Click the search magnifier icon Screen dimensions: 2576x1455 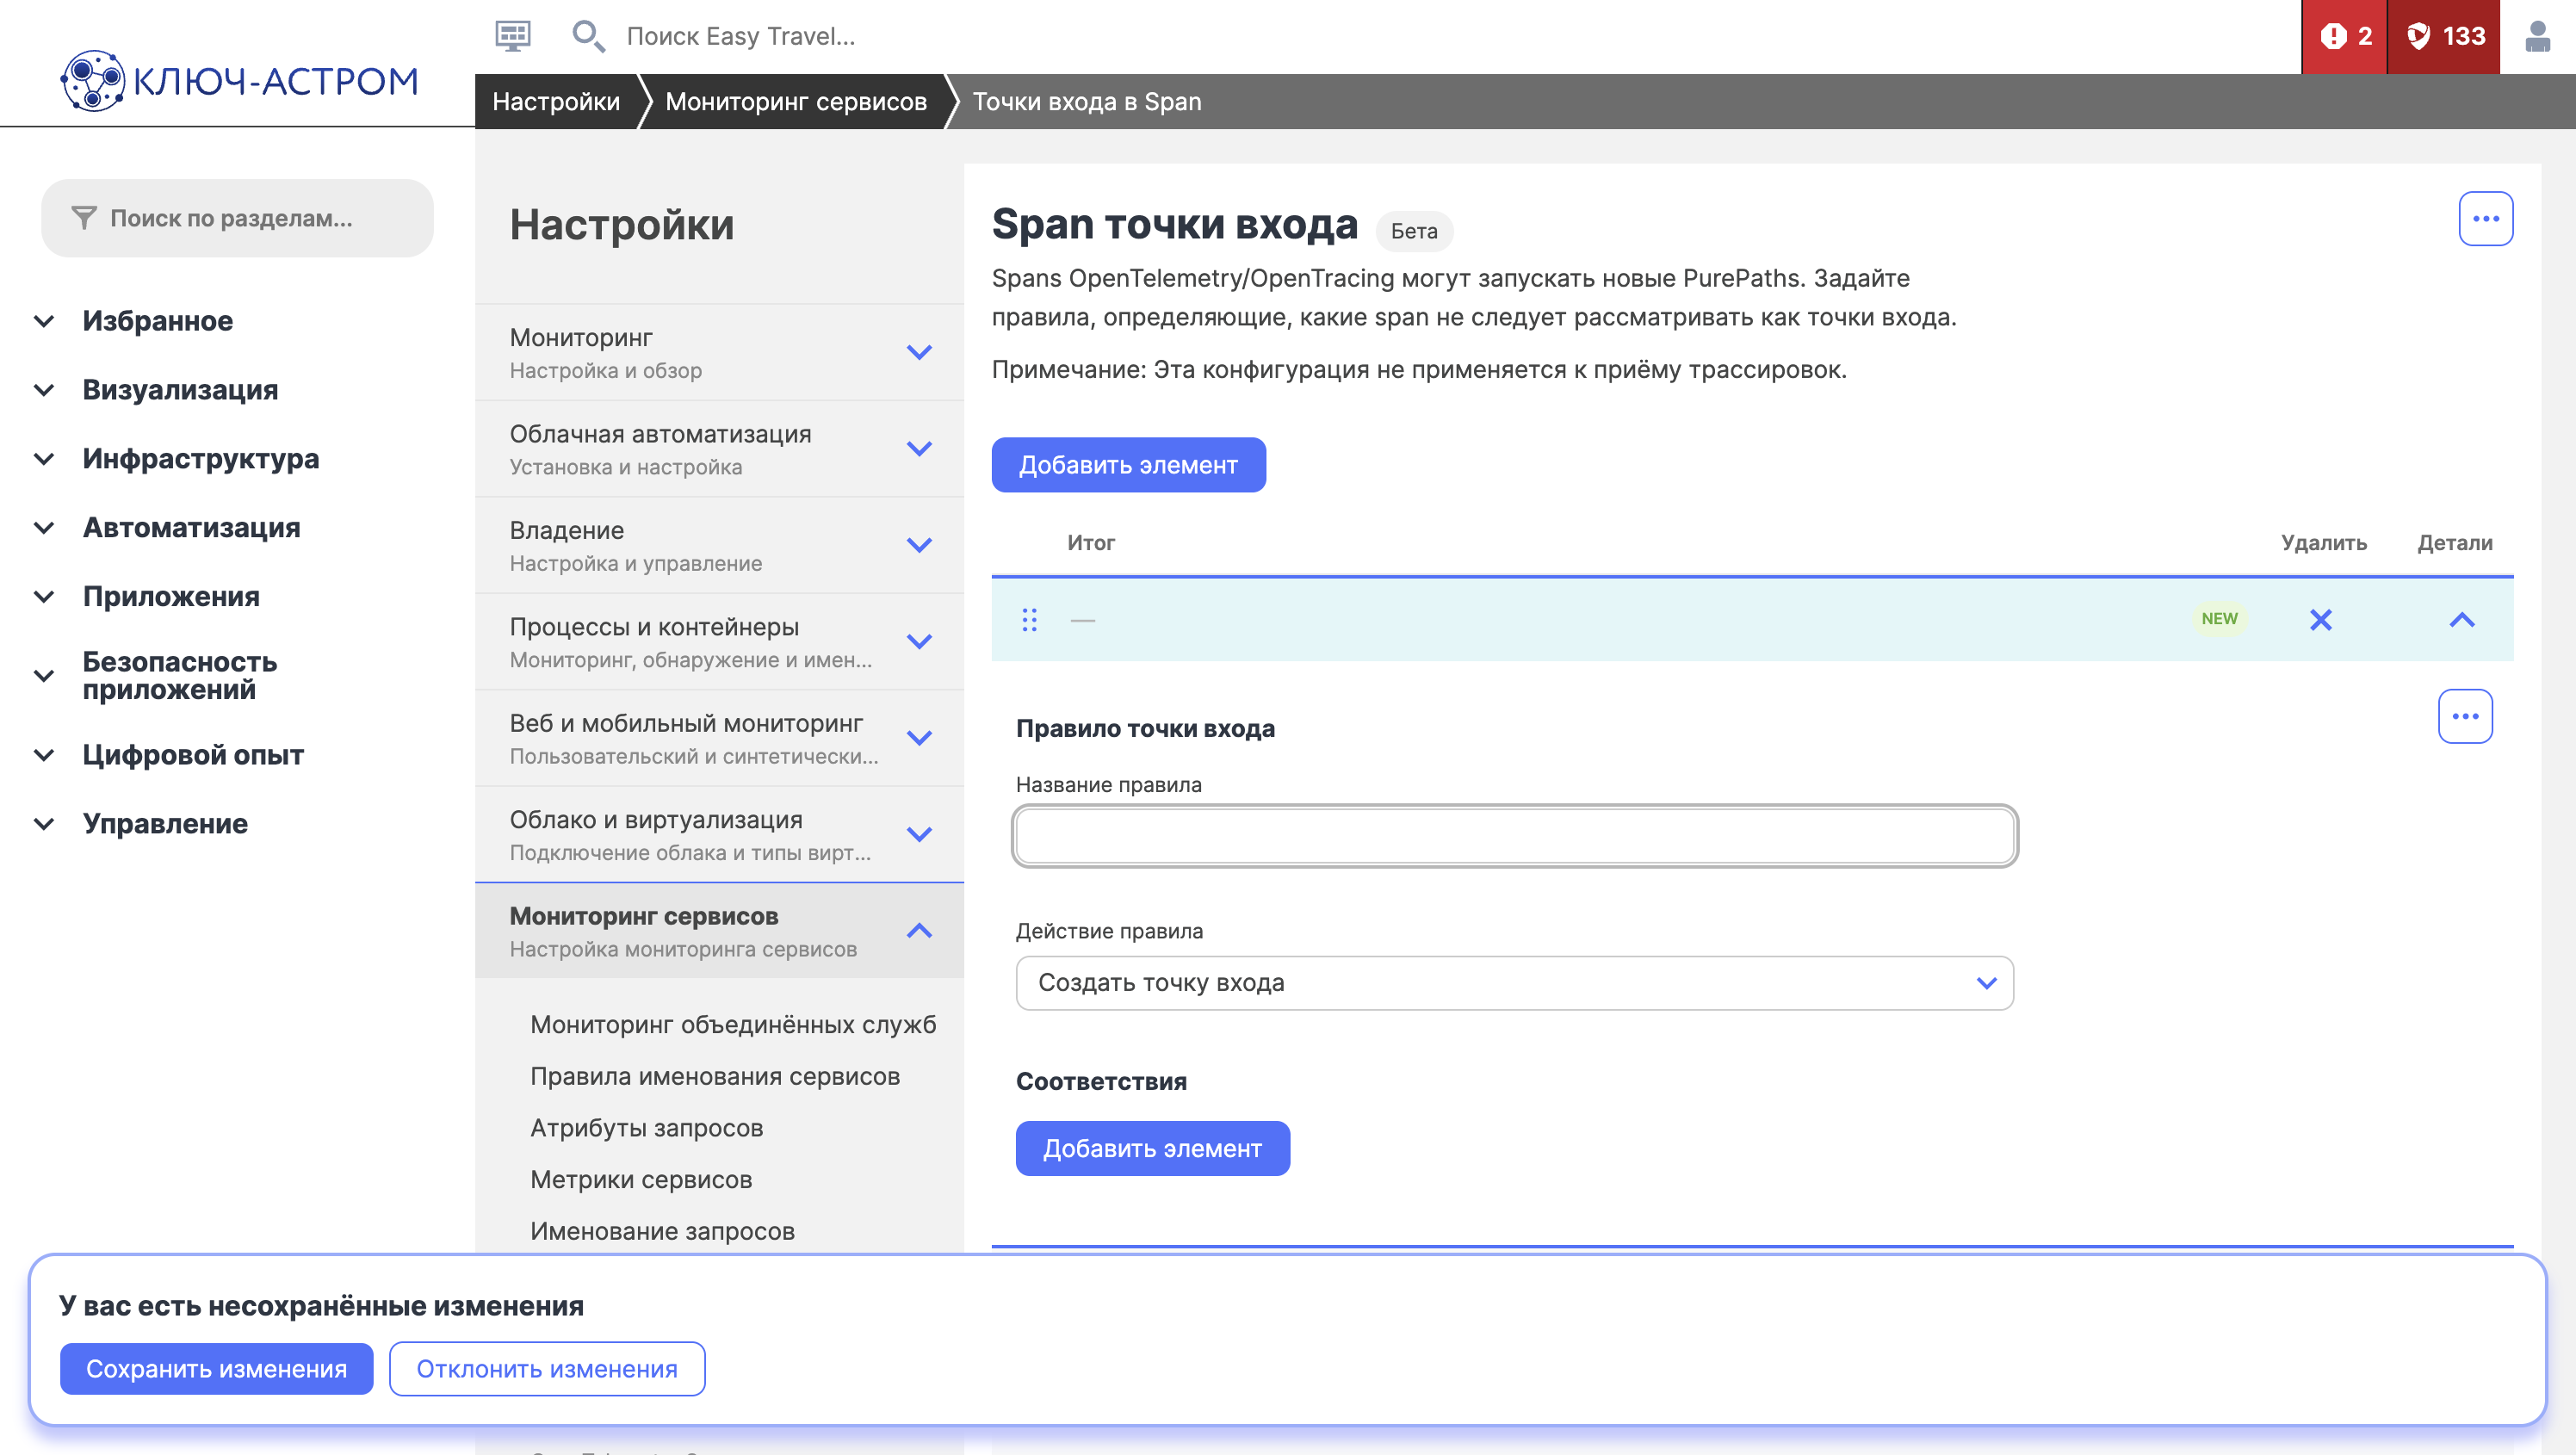[587, 36]
